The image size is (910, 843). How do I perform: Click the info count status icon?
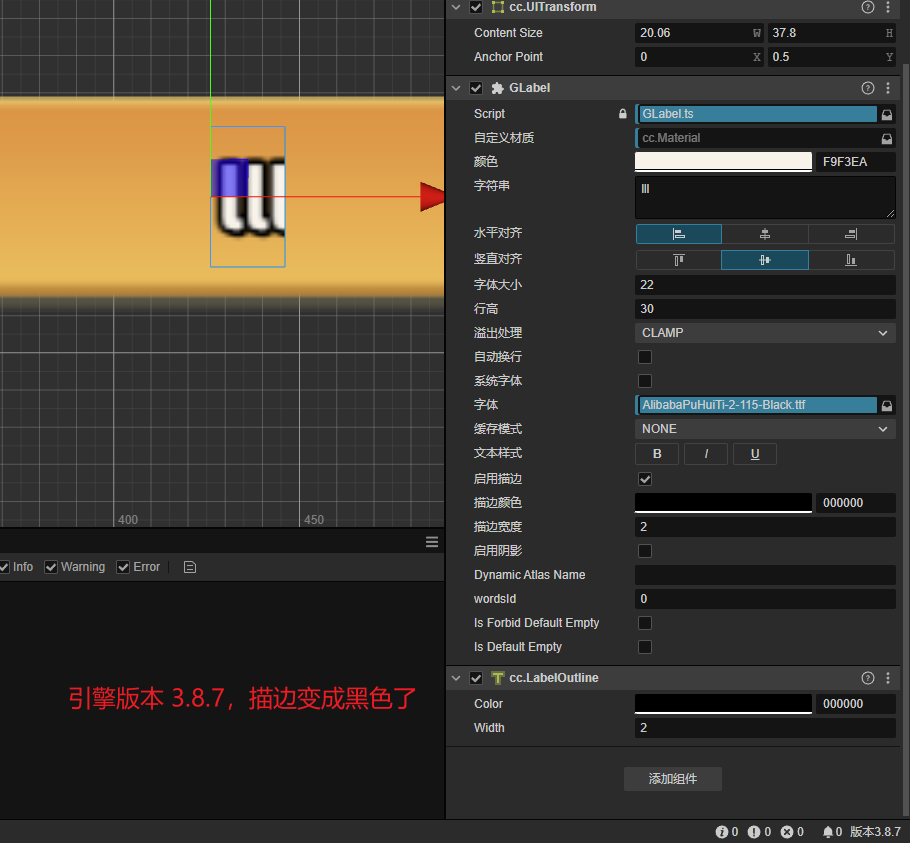(721, 832)
